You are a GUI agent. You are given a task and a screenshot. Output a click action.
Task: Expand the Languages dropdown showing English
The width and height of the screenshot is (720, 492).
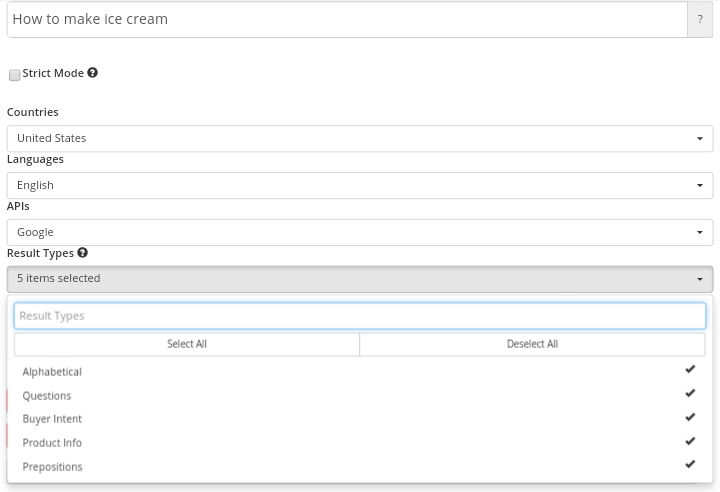pos(360,185)
